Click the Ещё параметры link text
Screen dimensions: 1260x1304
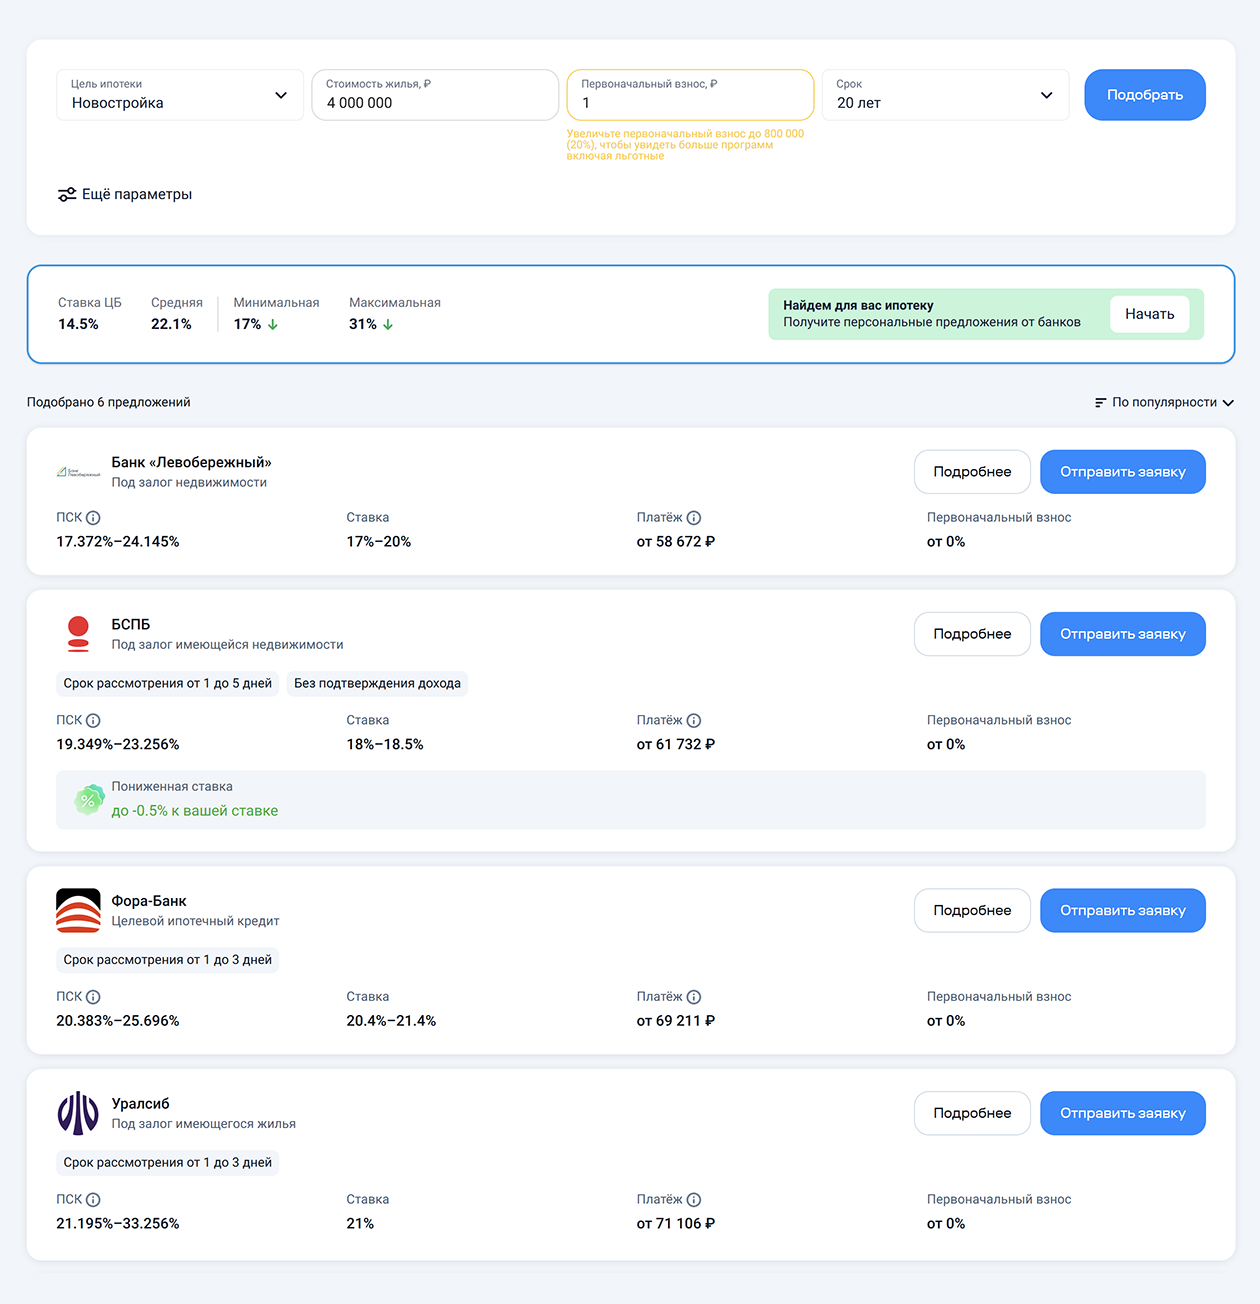(x=137, y=194)
